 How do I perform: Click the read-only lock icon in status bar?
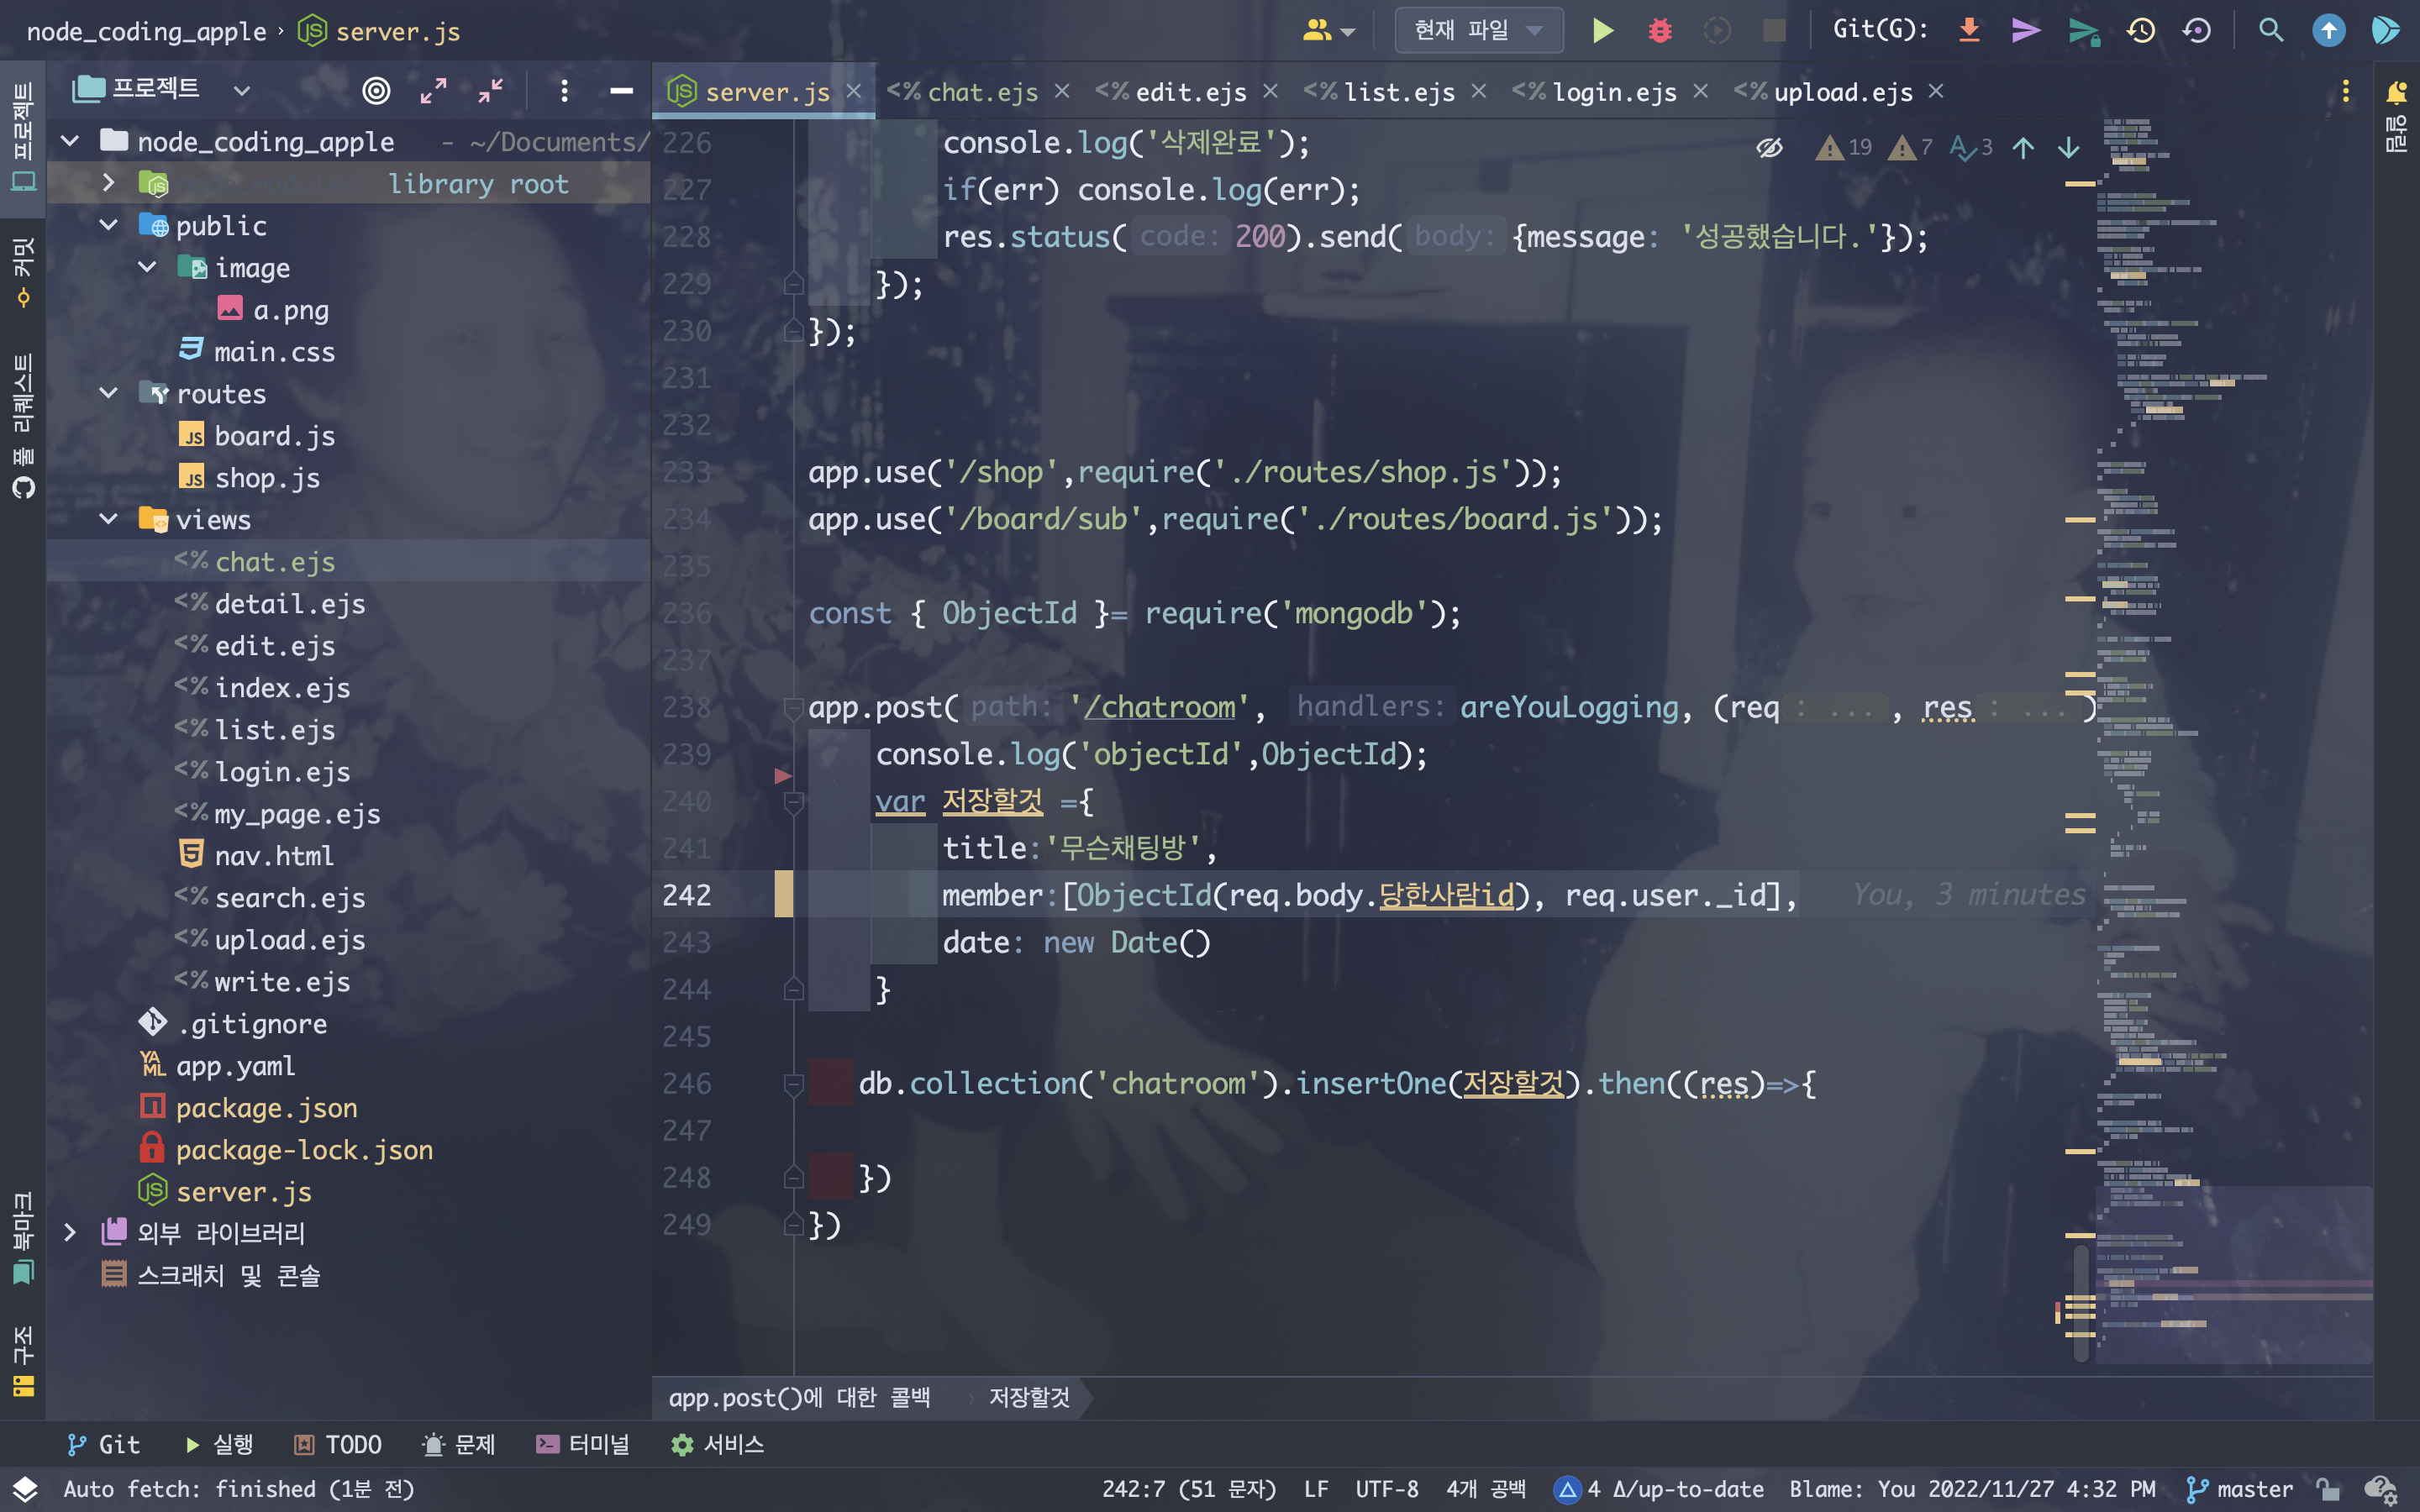click(x=2329, y=1489)
